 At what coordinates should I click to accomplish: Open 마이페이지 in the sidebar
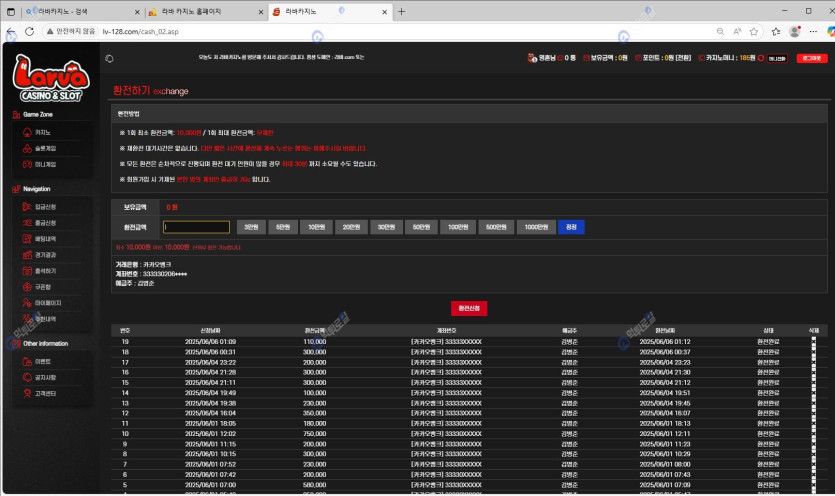[47, 302]
